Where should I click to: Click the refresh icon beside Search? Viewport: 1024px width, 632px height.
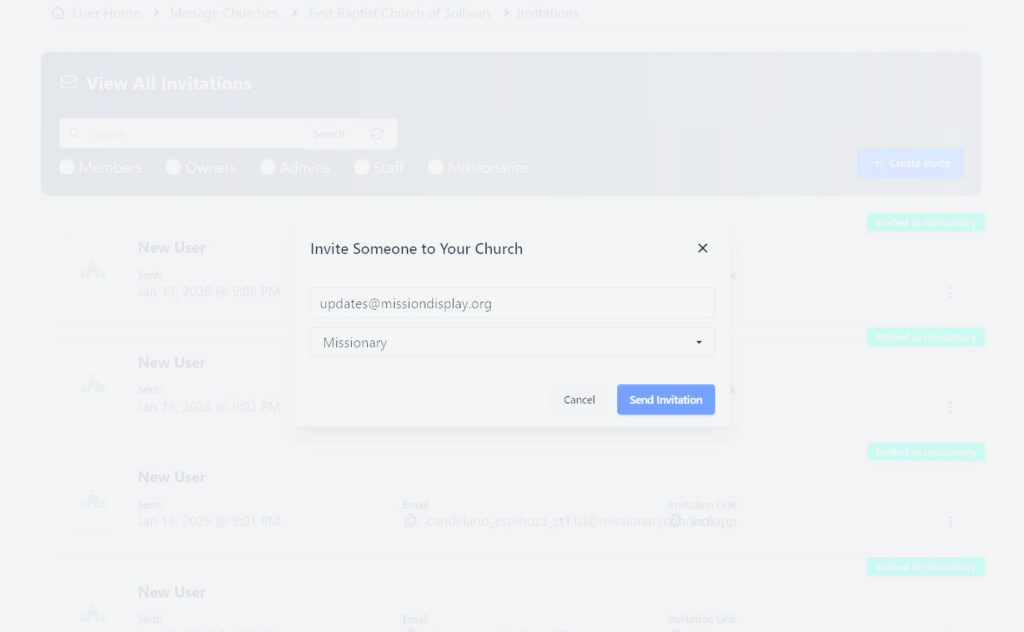coord(377,134)
